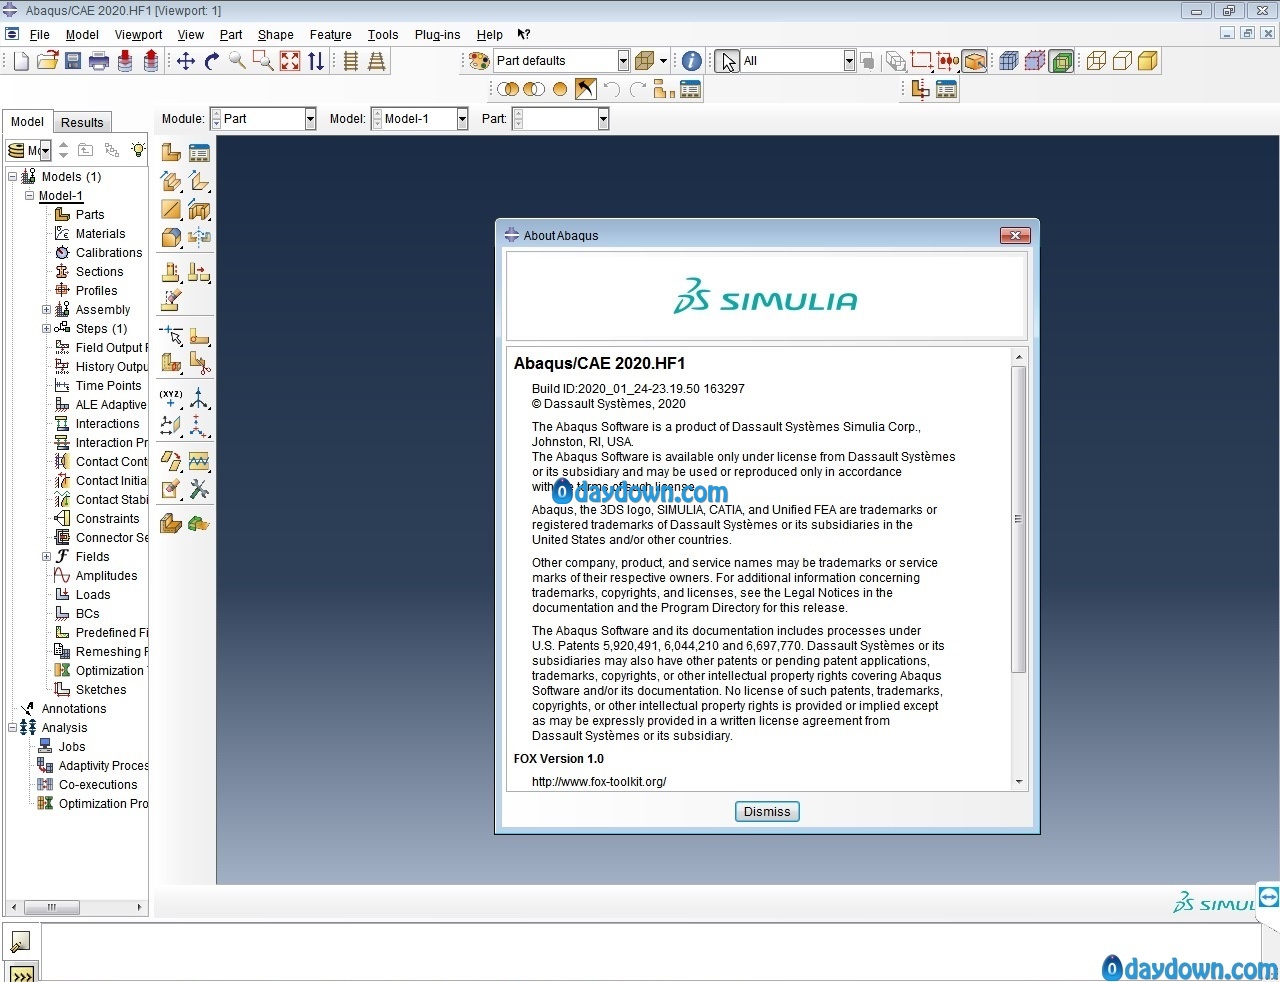Viewport: 1280px width, 982px height.
Task: Open the Part Manager icon
Action: tap(199, 153)
